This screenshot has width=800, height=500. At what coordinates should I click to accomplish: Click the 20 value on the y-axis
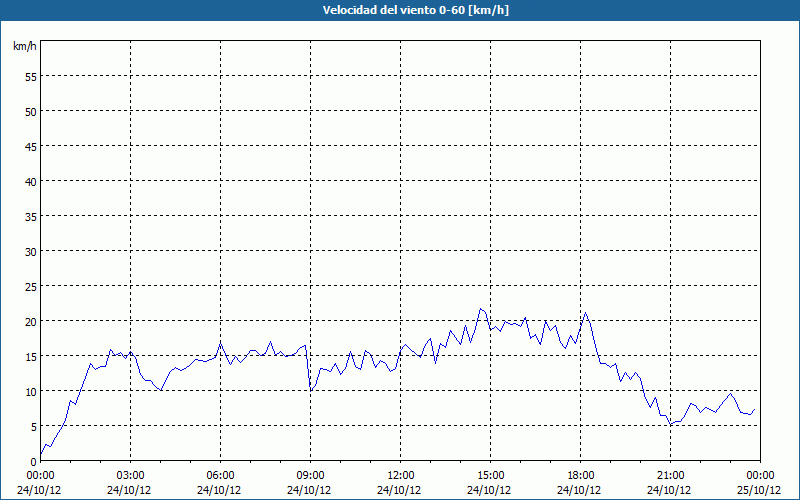[x=31, y=321]
